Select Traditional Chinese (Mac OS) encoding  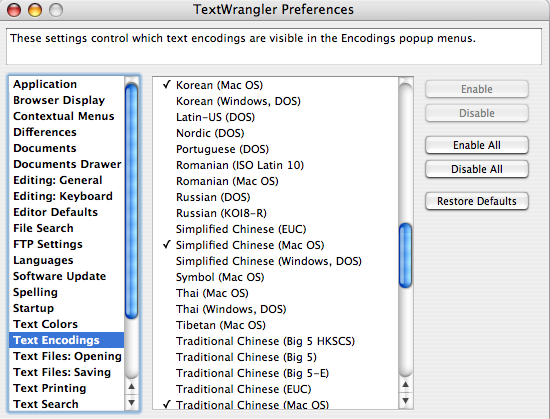click(276, 404)
